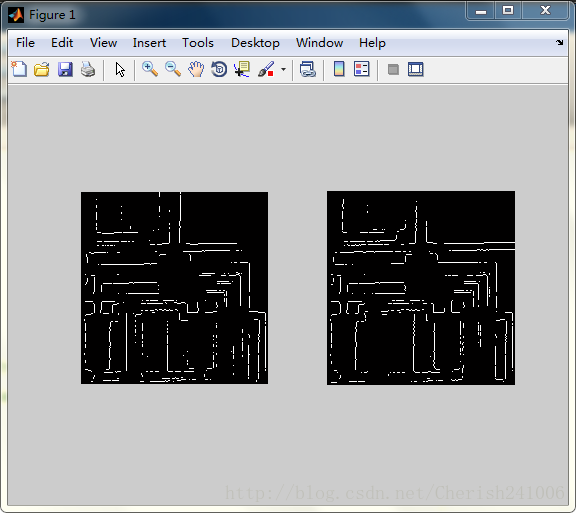Viewport: 576px width, 513px height.
Task: Insert a legend using the toolbar icon
Action: (x=361, y=69)
